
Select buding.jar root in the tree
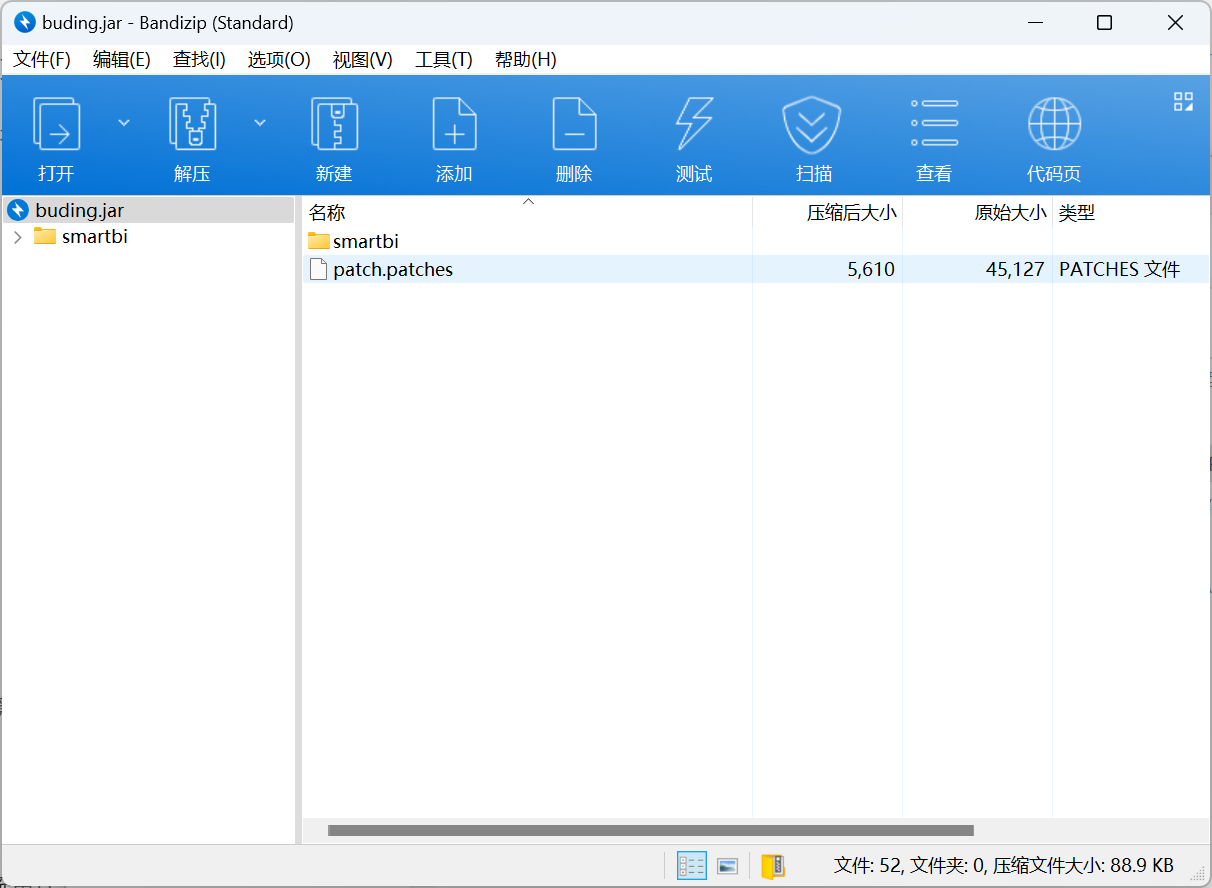click(x=148, y=210)
